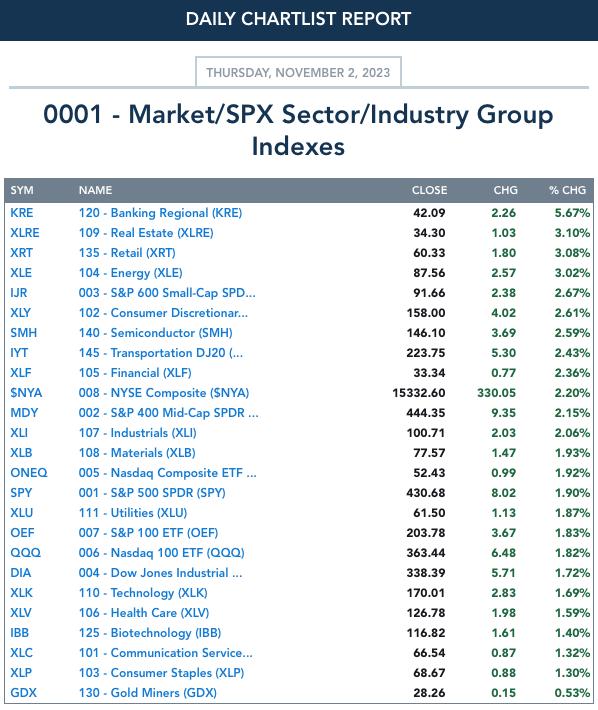Sort table by CLOSE column header

coord(429,190)
